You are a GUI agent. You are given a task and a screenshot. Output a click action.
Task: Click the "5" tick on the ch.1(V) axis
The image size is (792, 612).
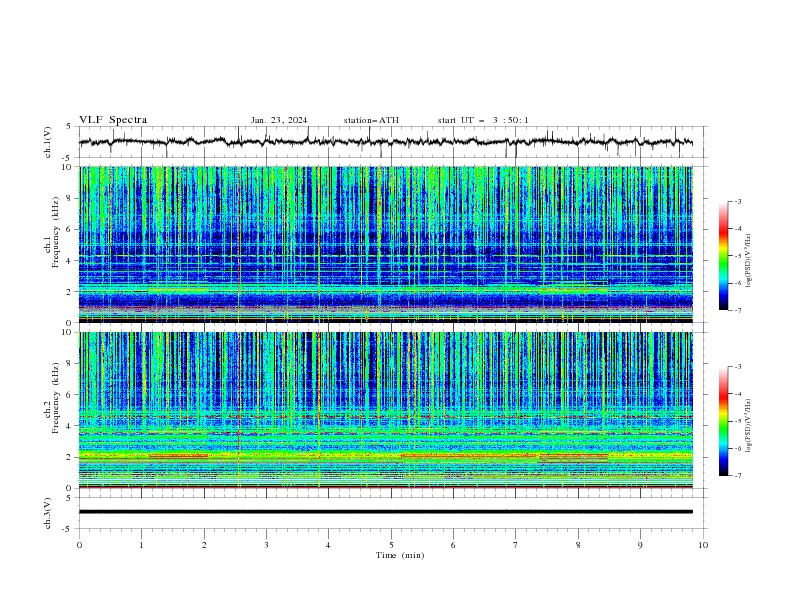(x=69, y=126)
